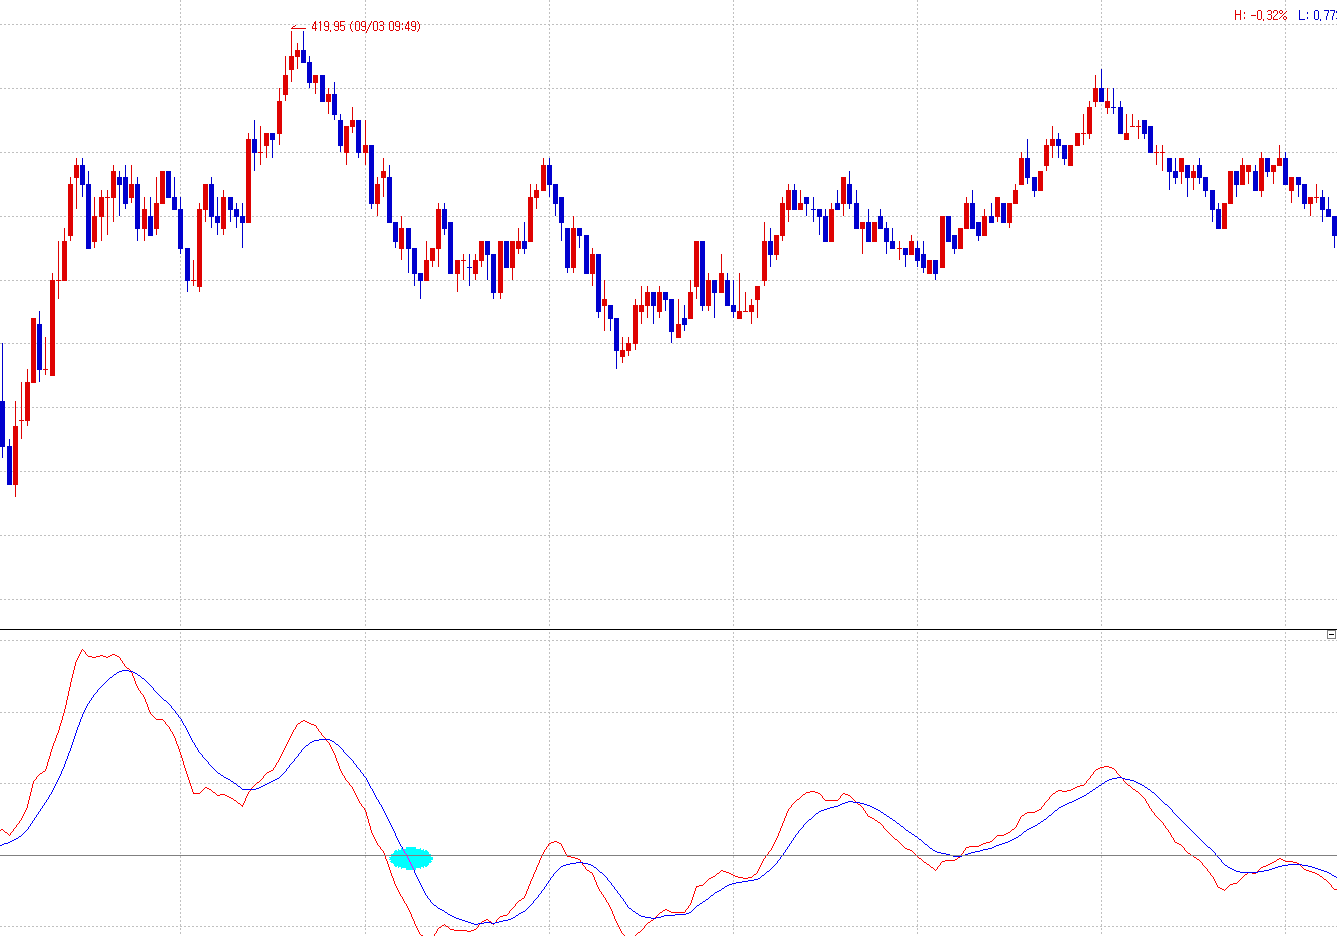Image resolution: width=1337 pixels, height=936 pixels.
Task: Select the highest peak of red oscillator line
Action: (83, 651)
